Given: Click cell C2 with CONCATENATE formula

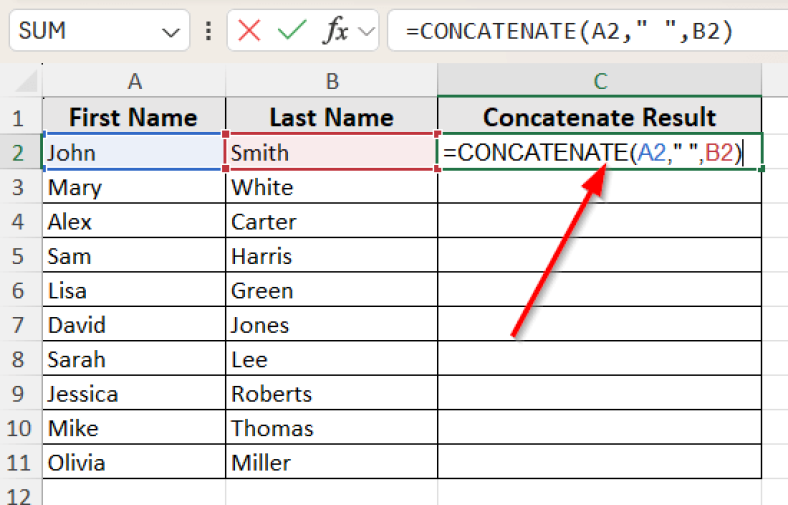Looking at the screenshot, I should tap(599, 152).
